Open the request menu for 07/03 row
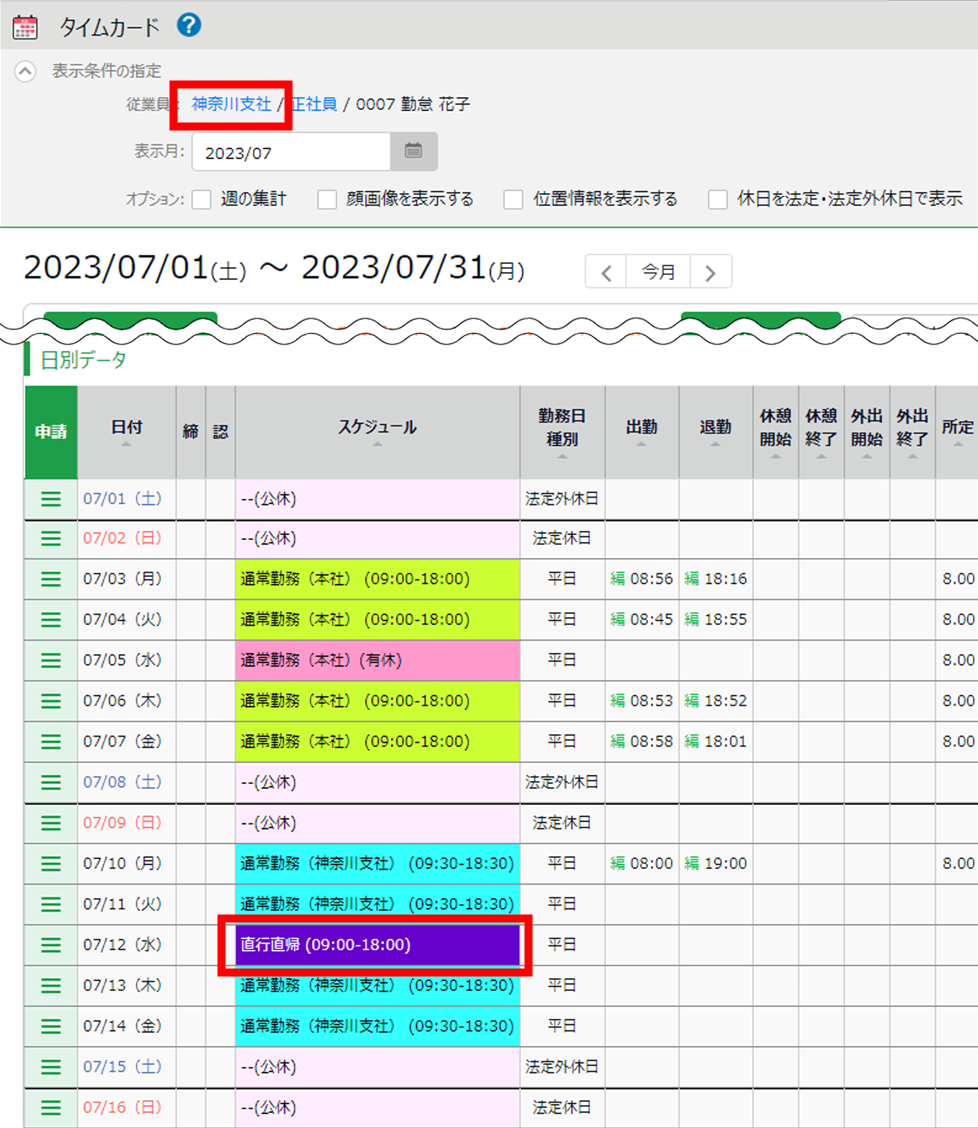The image size is (978, 1128). coord(51,579)
